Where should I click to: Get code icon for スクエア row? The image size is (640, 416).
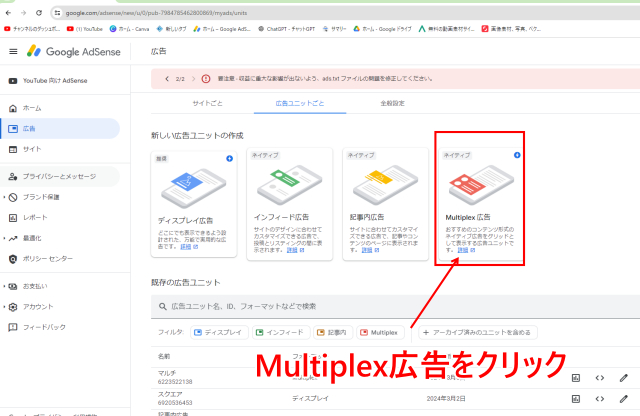(600, 399)
